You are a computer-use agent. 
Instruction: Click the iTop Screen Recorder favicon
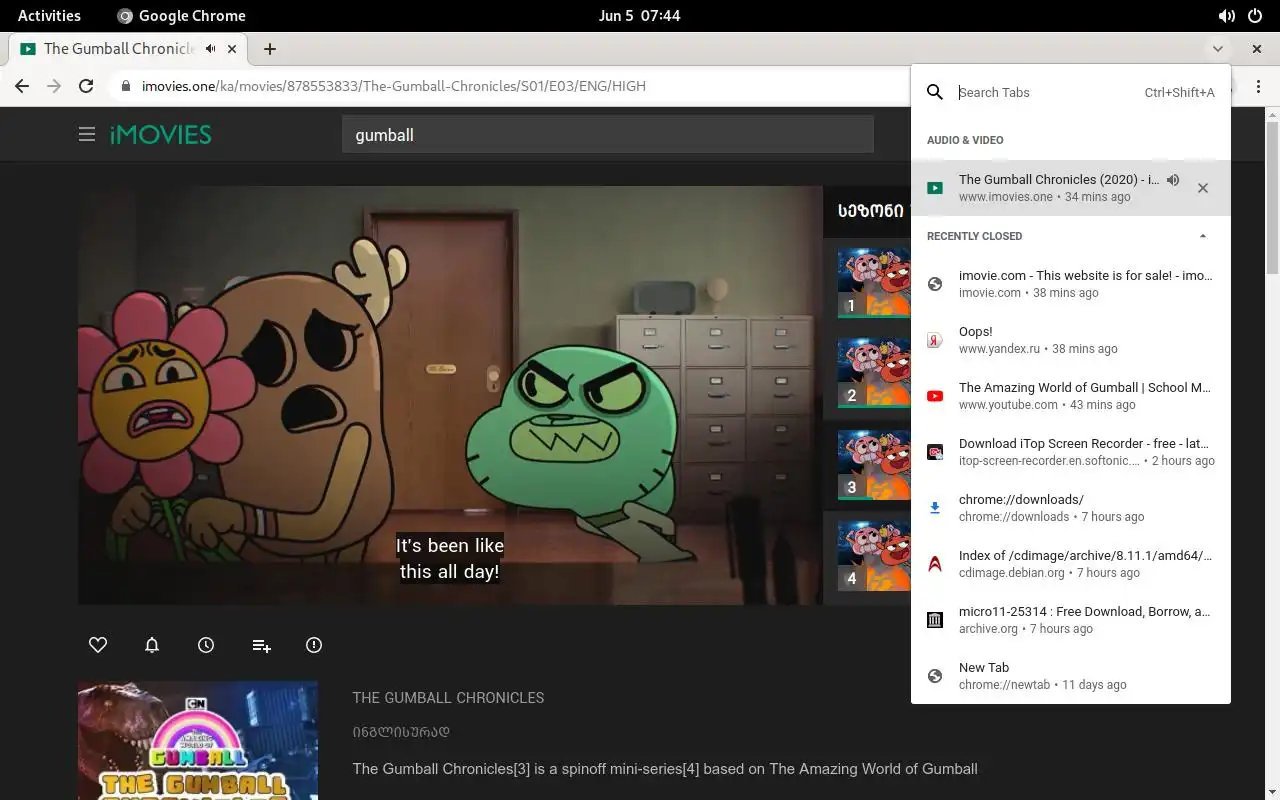935,452
